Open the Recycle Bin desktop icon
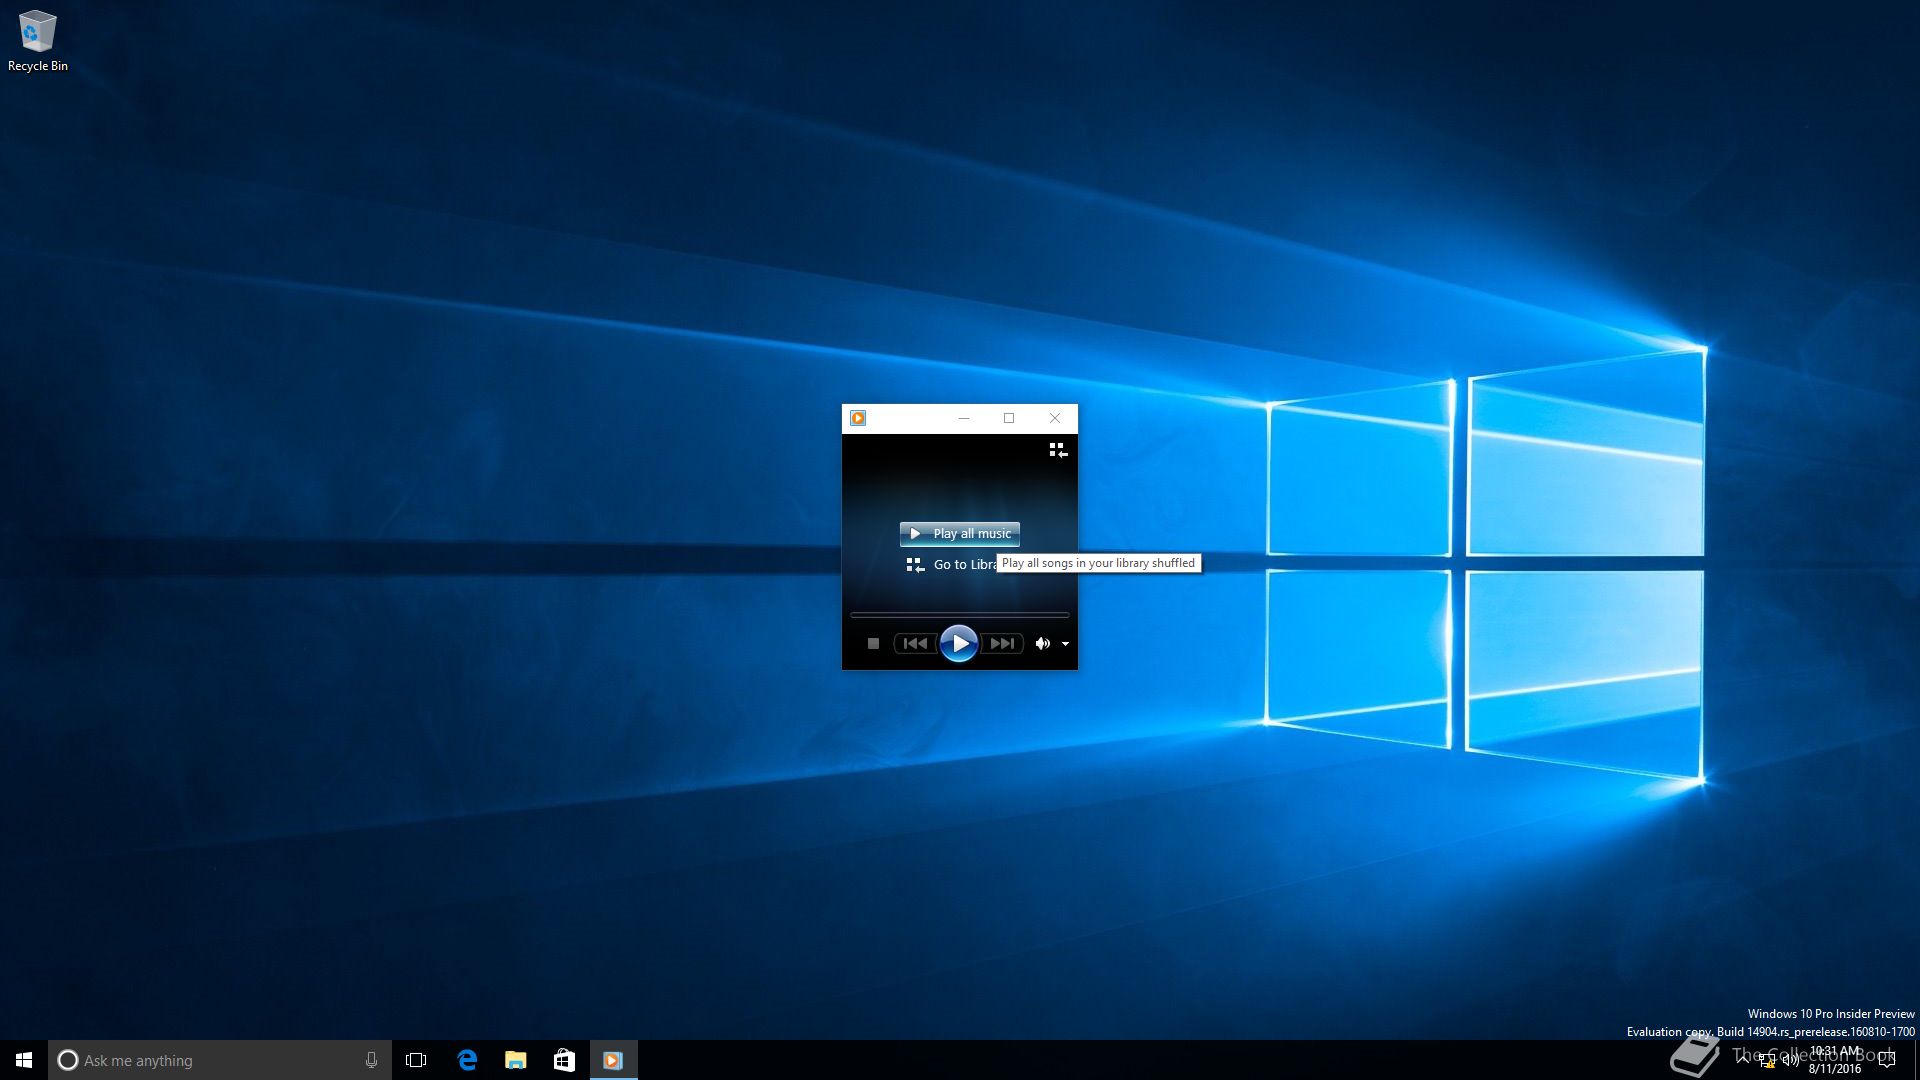 38,41
